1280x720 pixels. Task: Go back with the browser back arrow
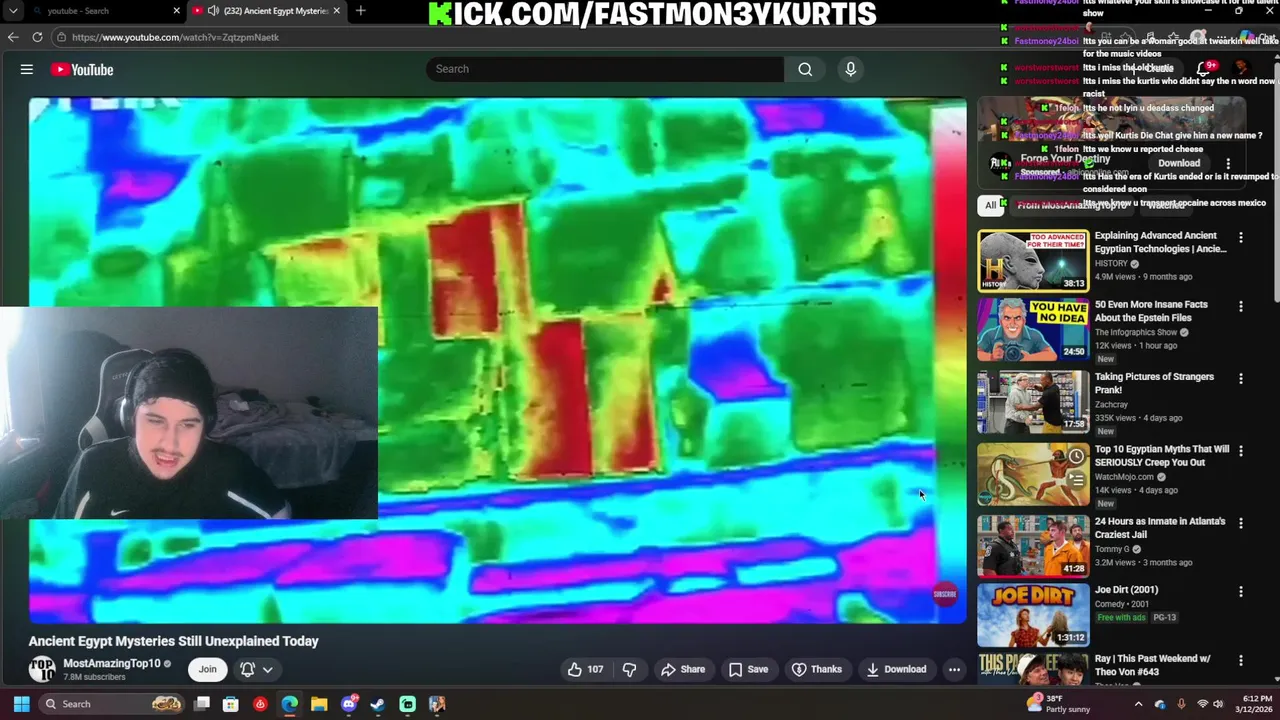click(x=13, y=37)
